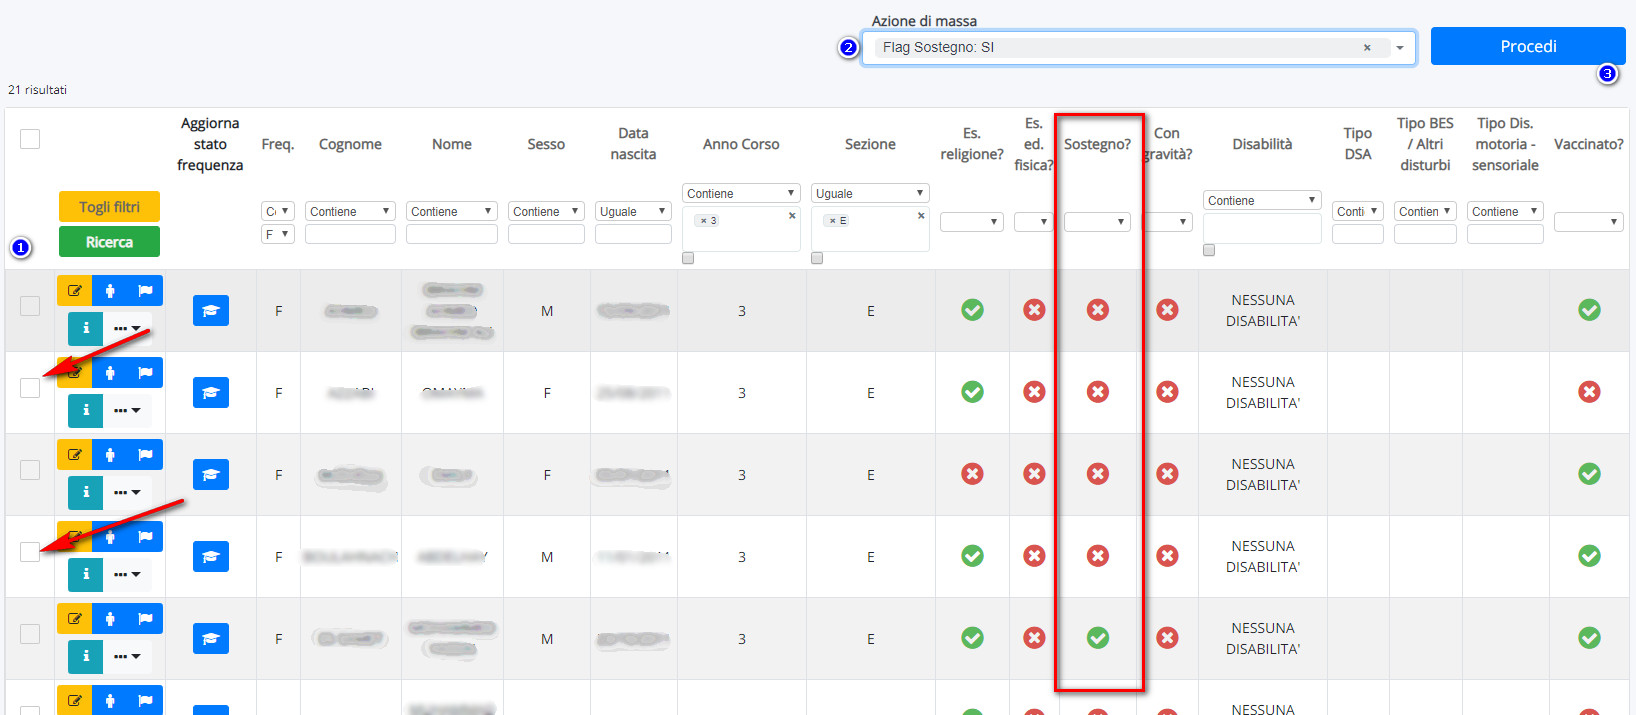Image resolution: width=1636 pixels, height=715 pixels.
Task: Open the Sesso Contiene operator dropdown
Action: pyautogui.click(x=546, y=211)
